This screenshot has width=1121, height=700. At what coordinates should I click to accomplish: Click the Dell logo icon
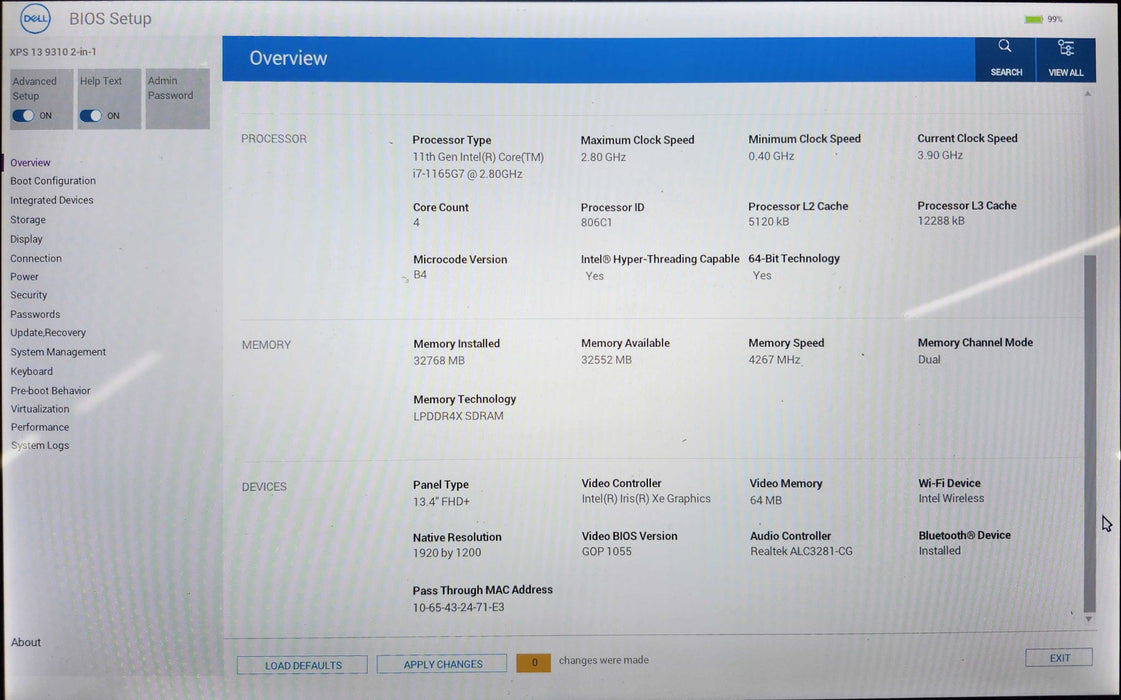pyautogui.click(x=35, y=19)
